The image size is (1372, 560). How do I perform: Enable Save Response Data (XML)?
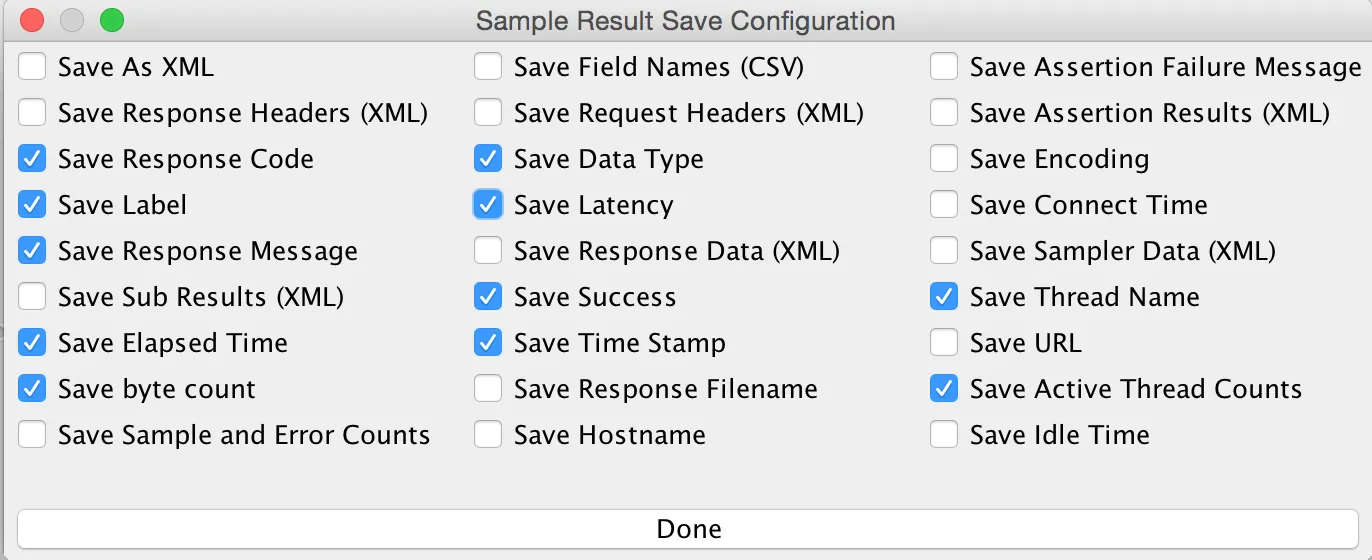(488, 251)
